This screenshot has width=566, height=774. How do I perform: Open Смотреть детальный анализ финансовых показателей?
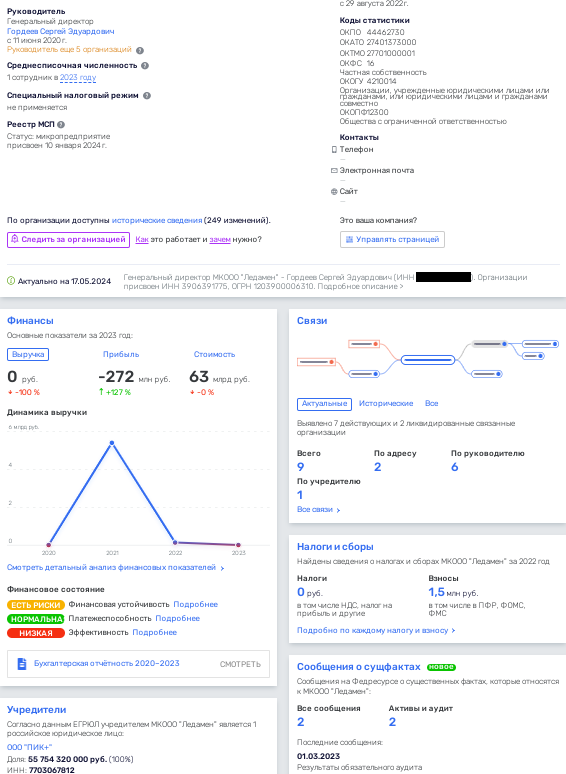(115, 568)
